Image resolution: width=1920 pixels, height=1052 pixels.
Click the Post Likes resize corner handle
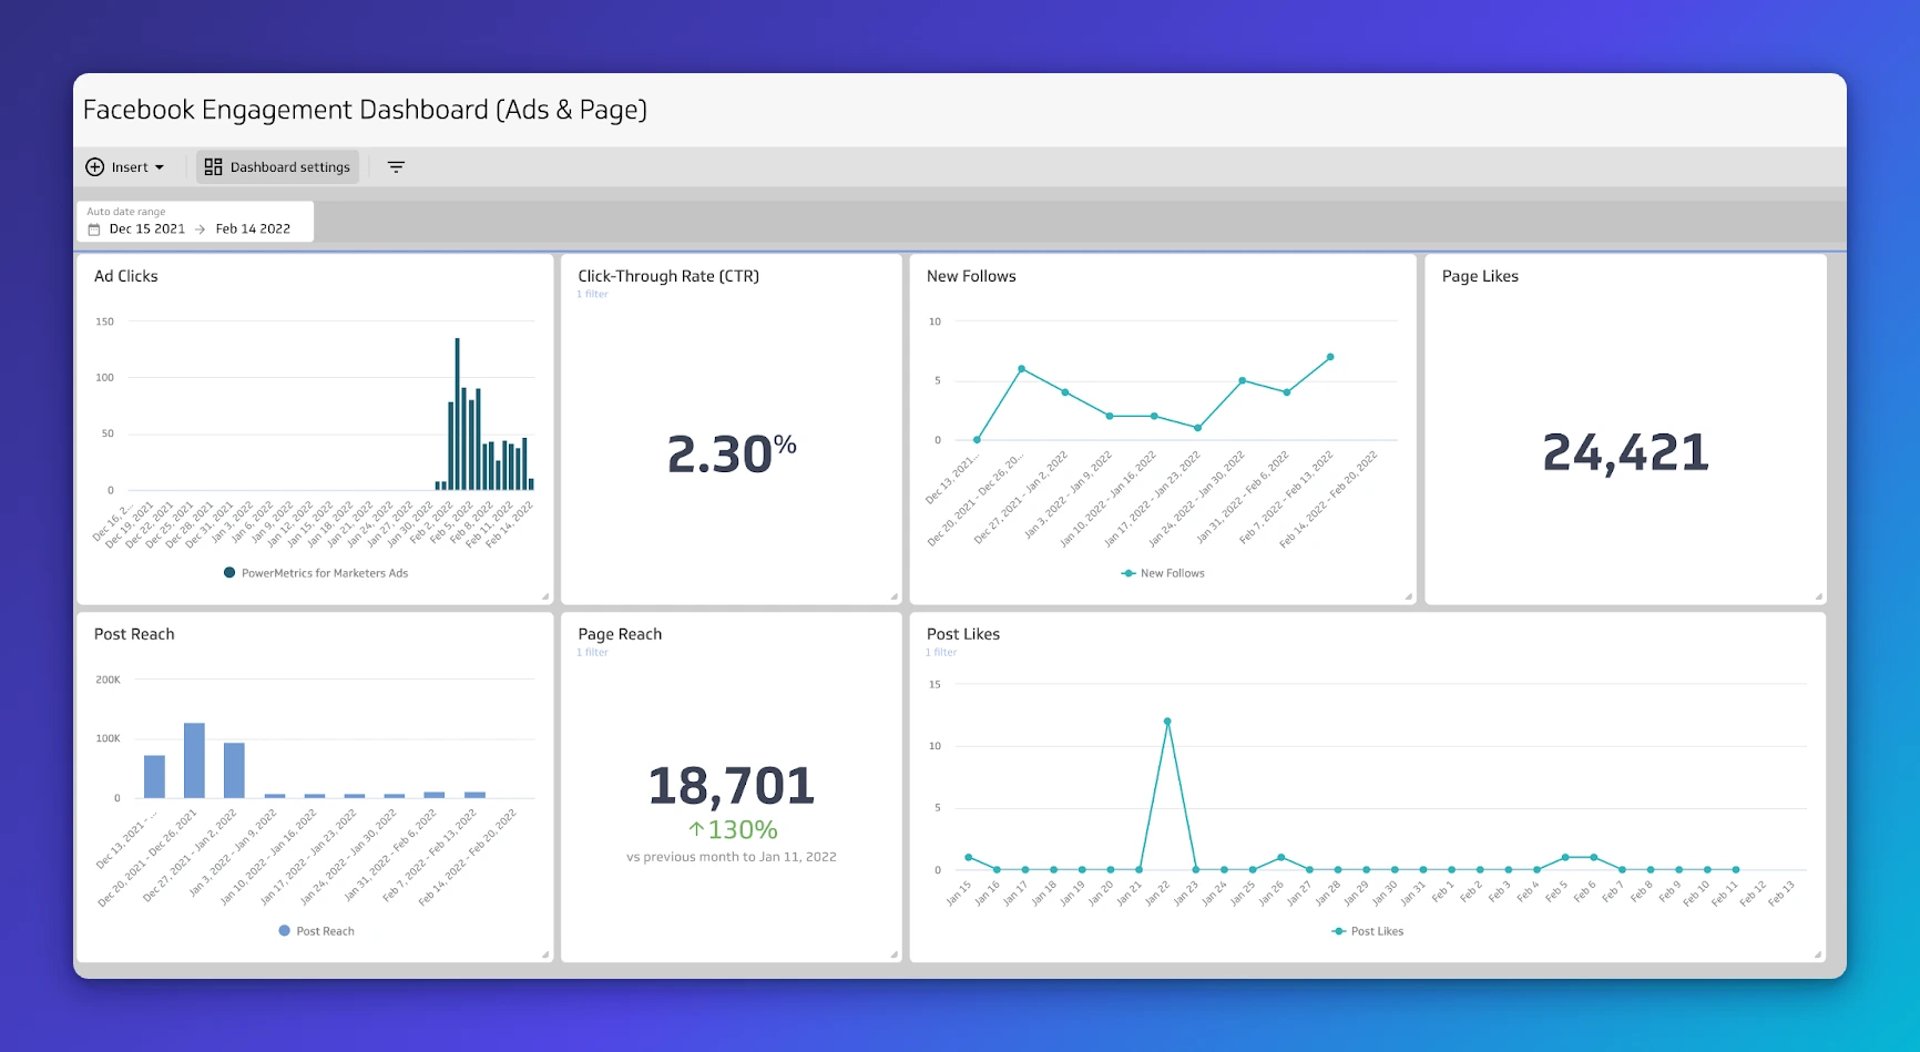1817,955
